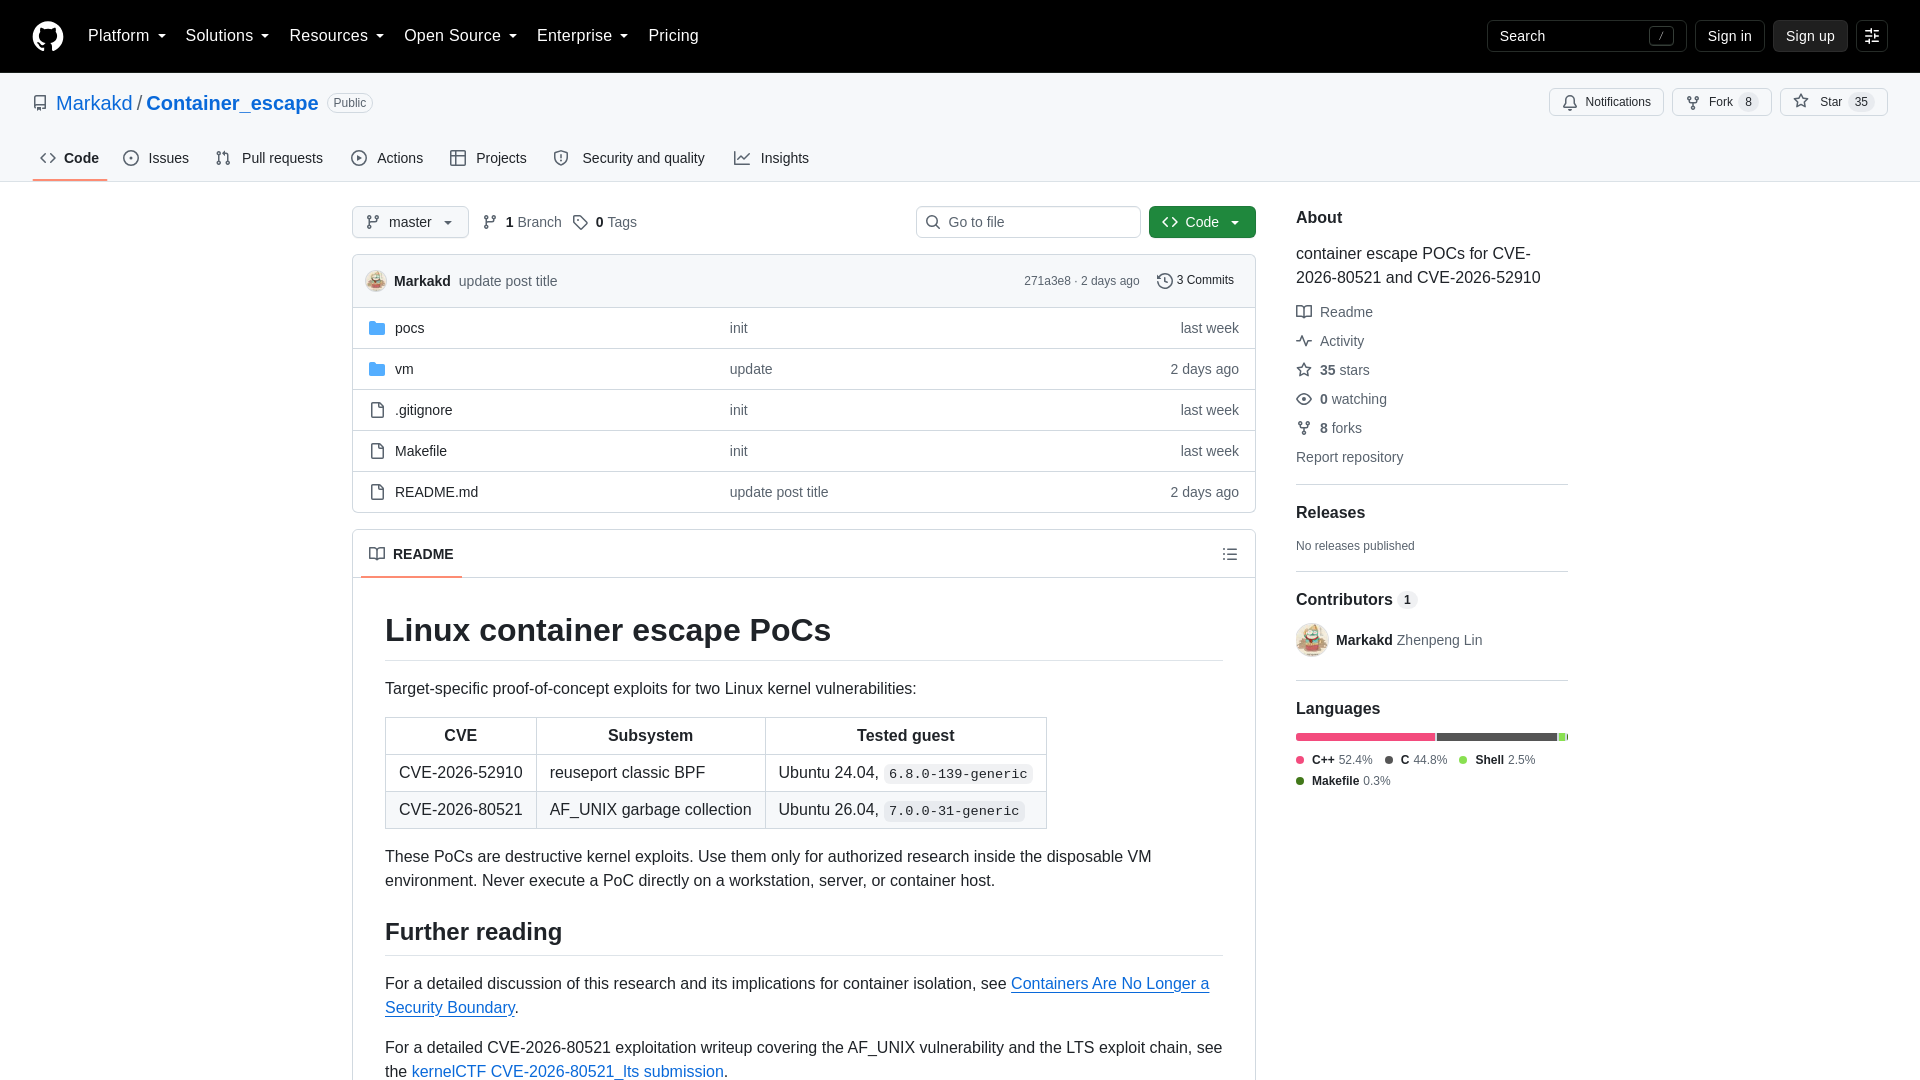Viewport: 1920px width, 1080px height.
Task: Expand the Resources menu
Action: pos(337,36)
